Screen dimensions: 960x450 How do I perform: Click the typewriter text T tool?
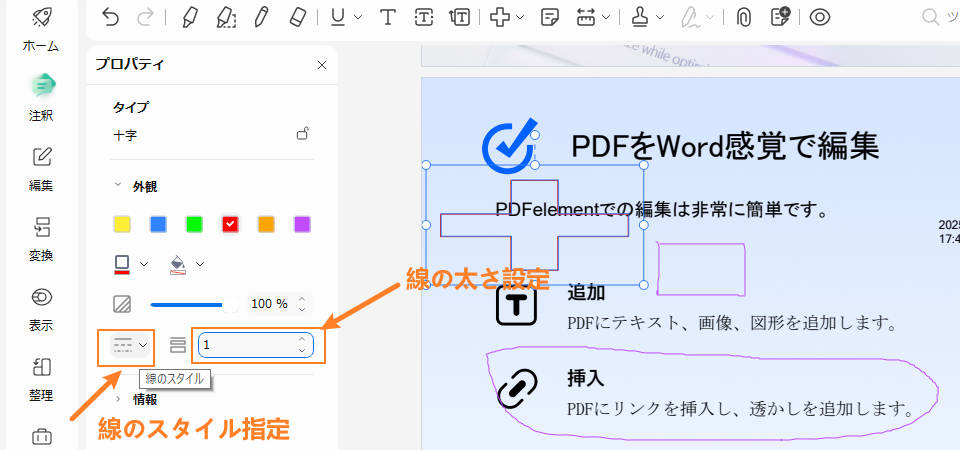pos(388,16)
